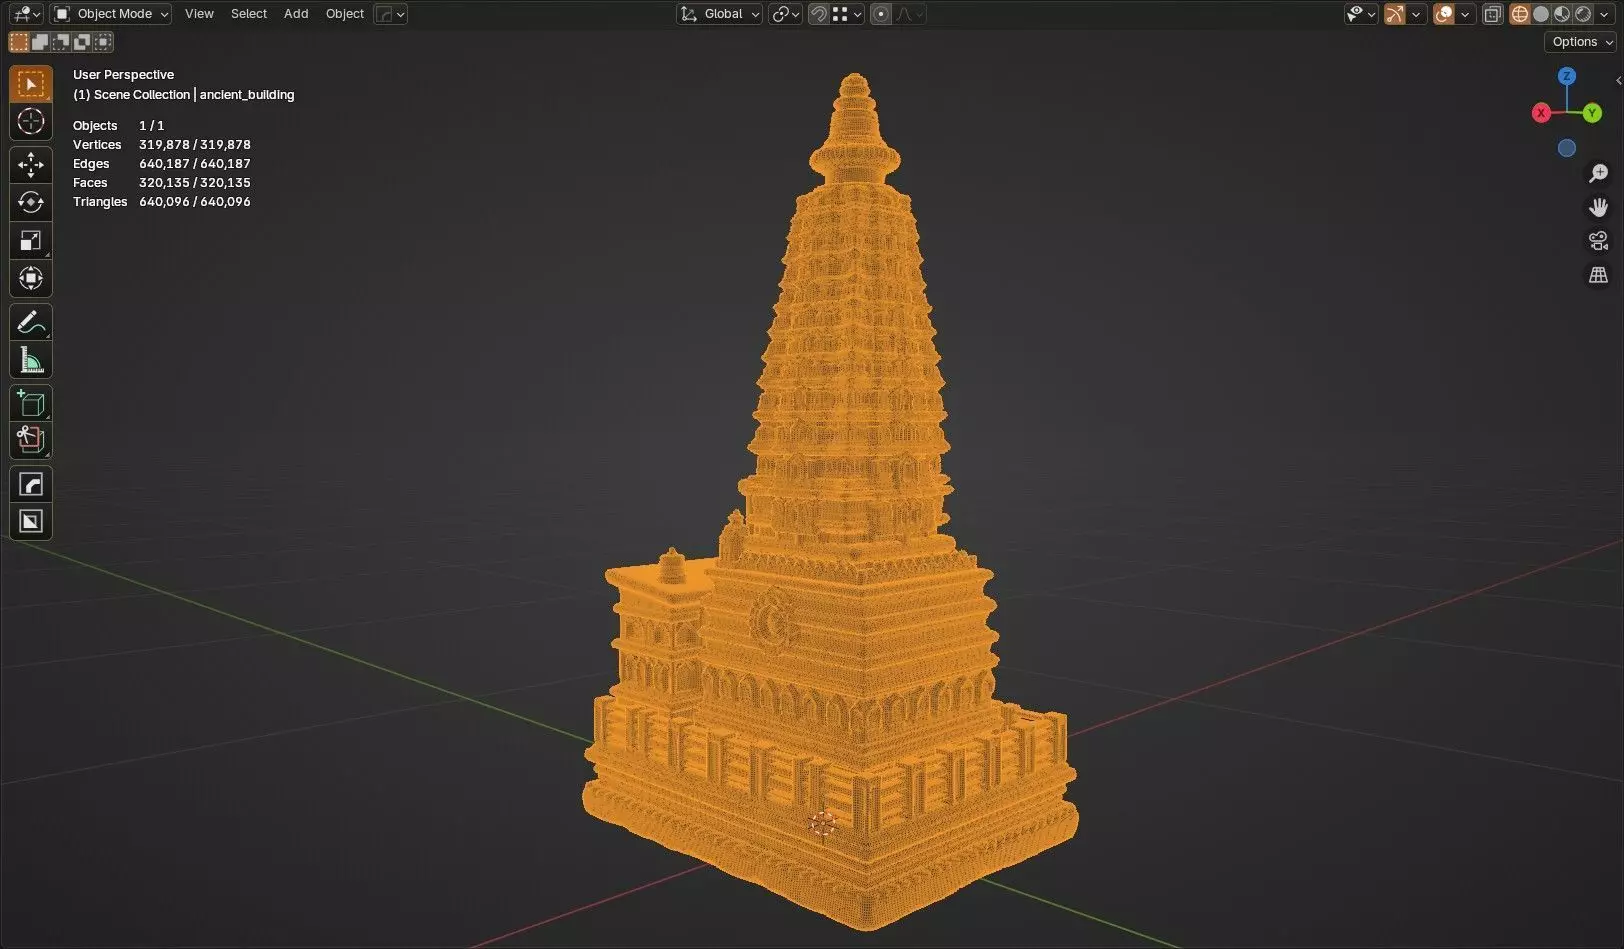Viewport: 1624px width, 949px height.
Task: Open the Object menu
Action: 345,14
